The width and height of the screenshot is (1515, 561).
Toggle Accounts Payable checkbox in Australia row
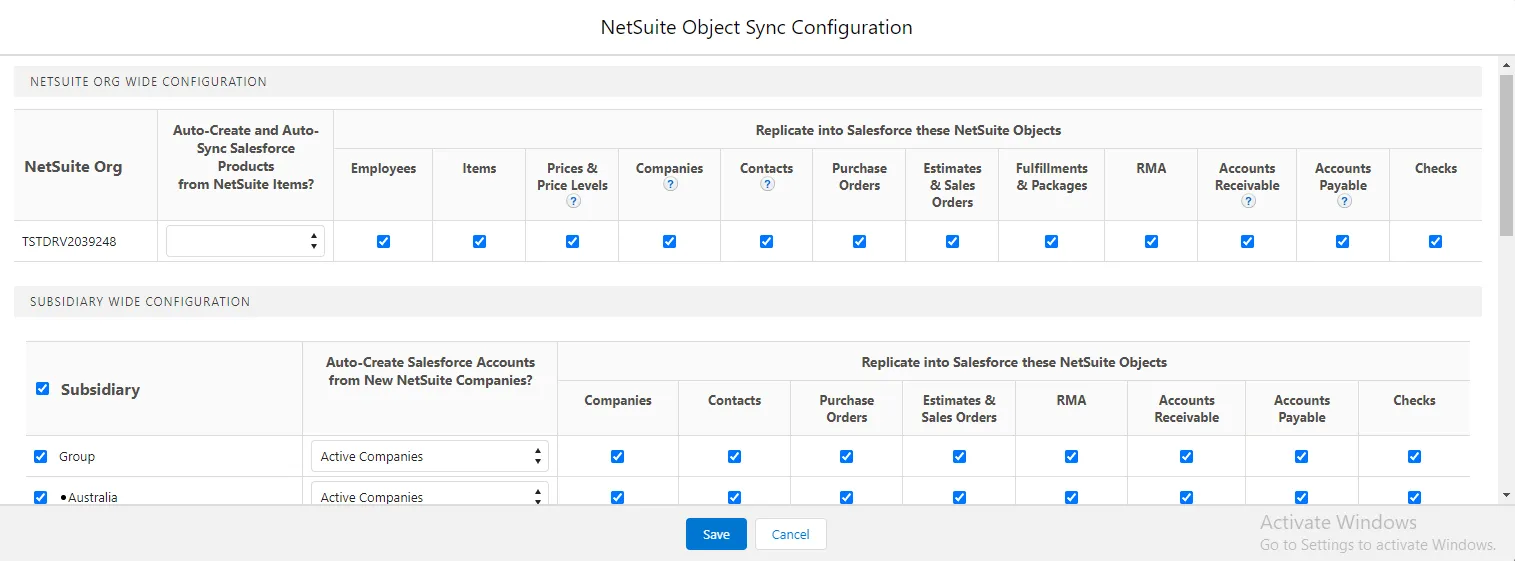(x=1301, y=497)
